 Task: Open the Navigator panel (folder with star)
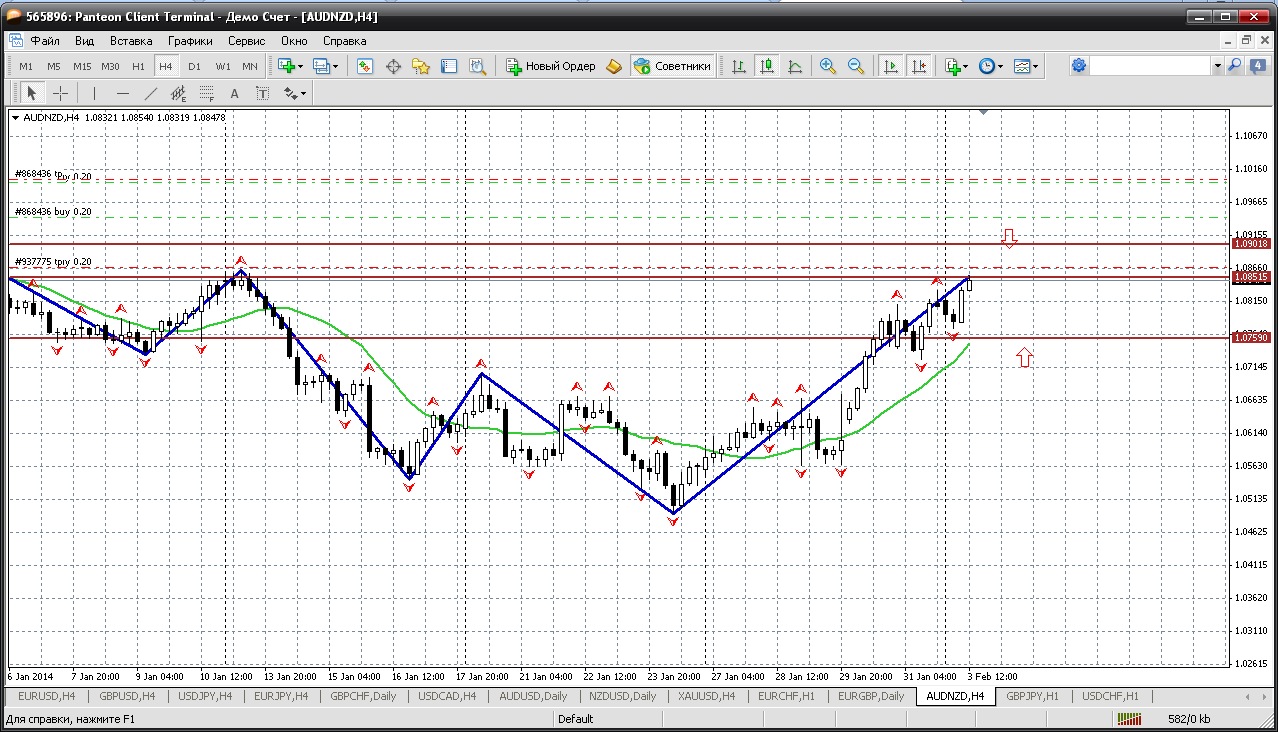[421, 66]
